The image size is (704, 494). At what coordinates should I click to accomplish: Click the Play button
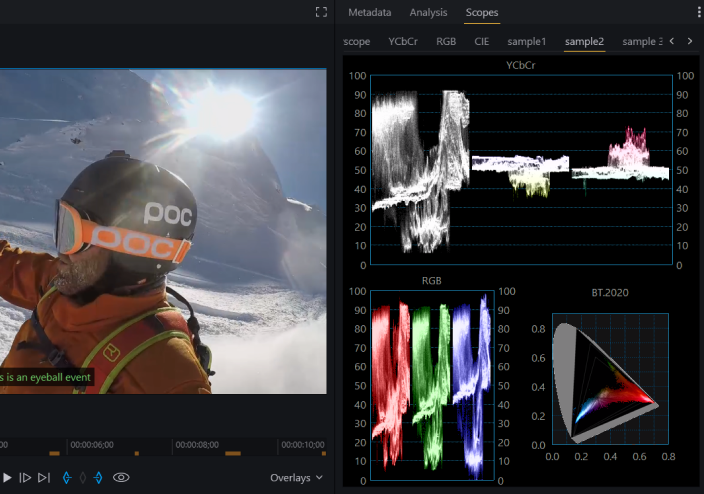click(x=7, y=478)
